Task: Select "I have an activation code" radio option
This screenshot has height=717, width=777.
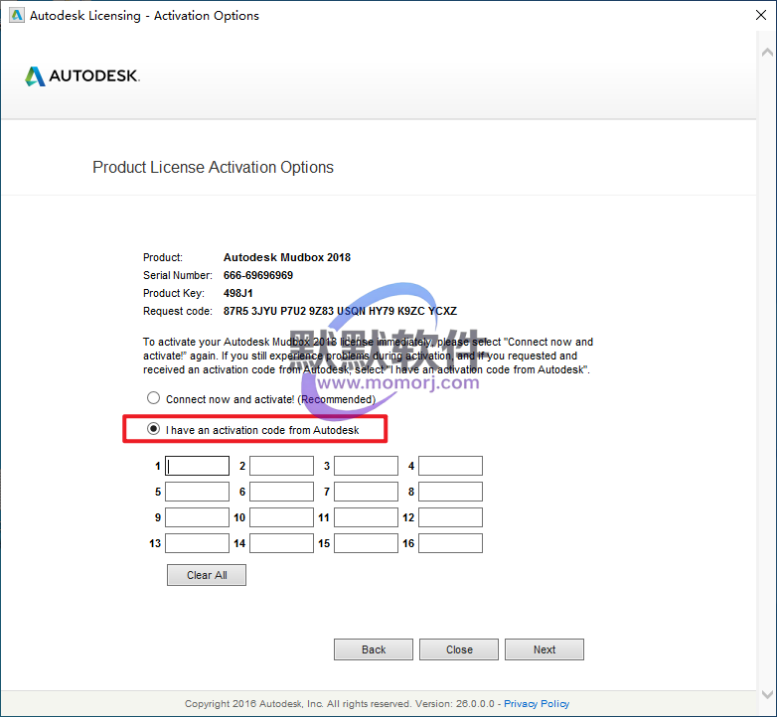Action: [154, 430]
